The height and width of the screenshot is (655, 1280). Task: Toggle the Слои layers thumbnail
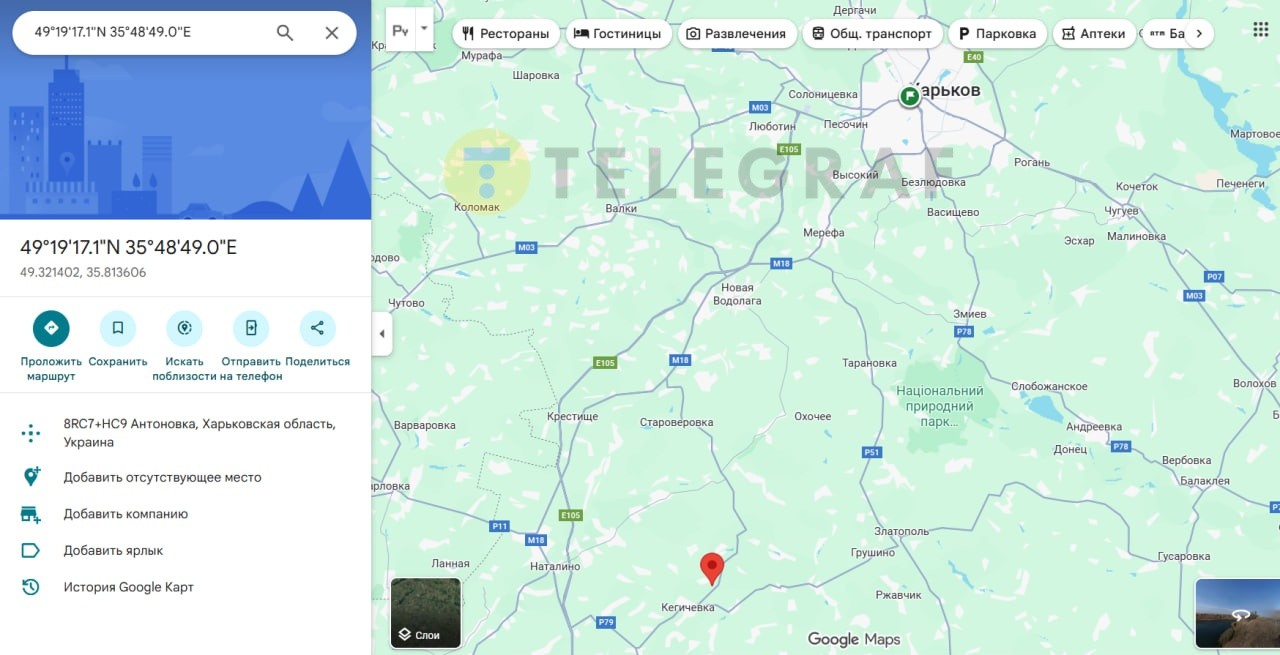point(426,613)
